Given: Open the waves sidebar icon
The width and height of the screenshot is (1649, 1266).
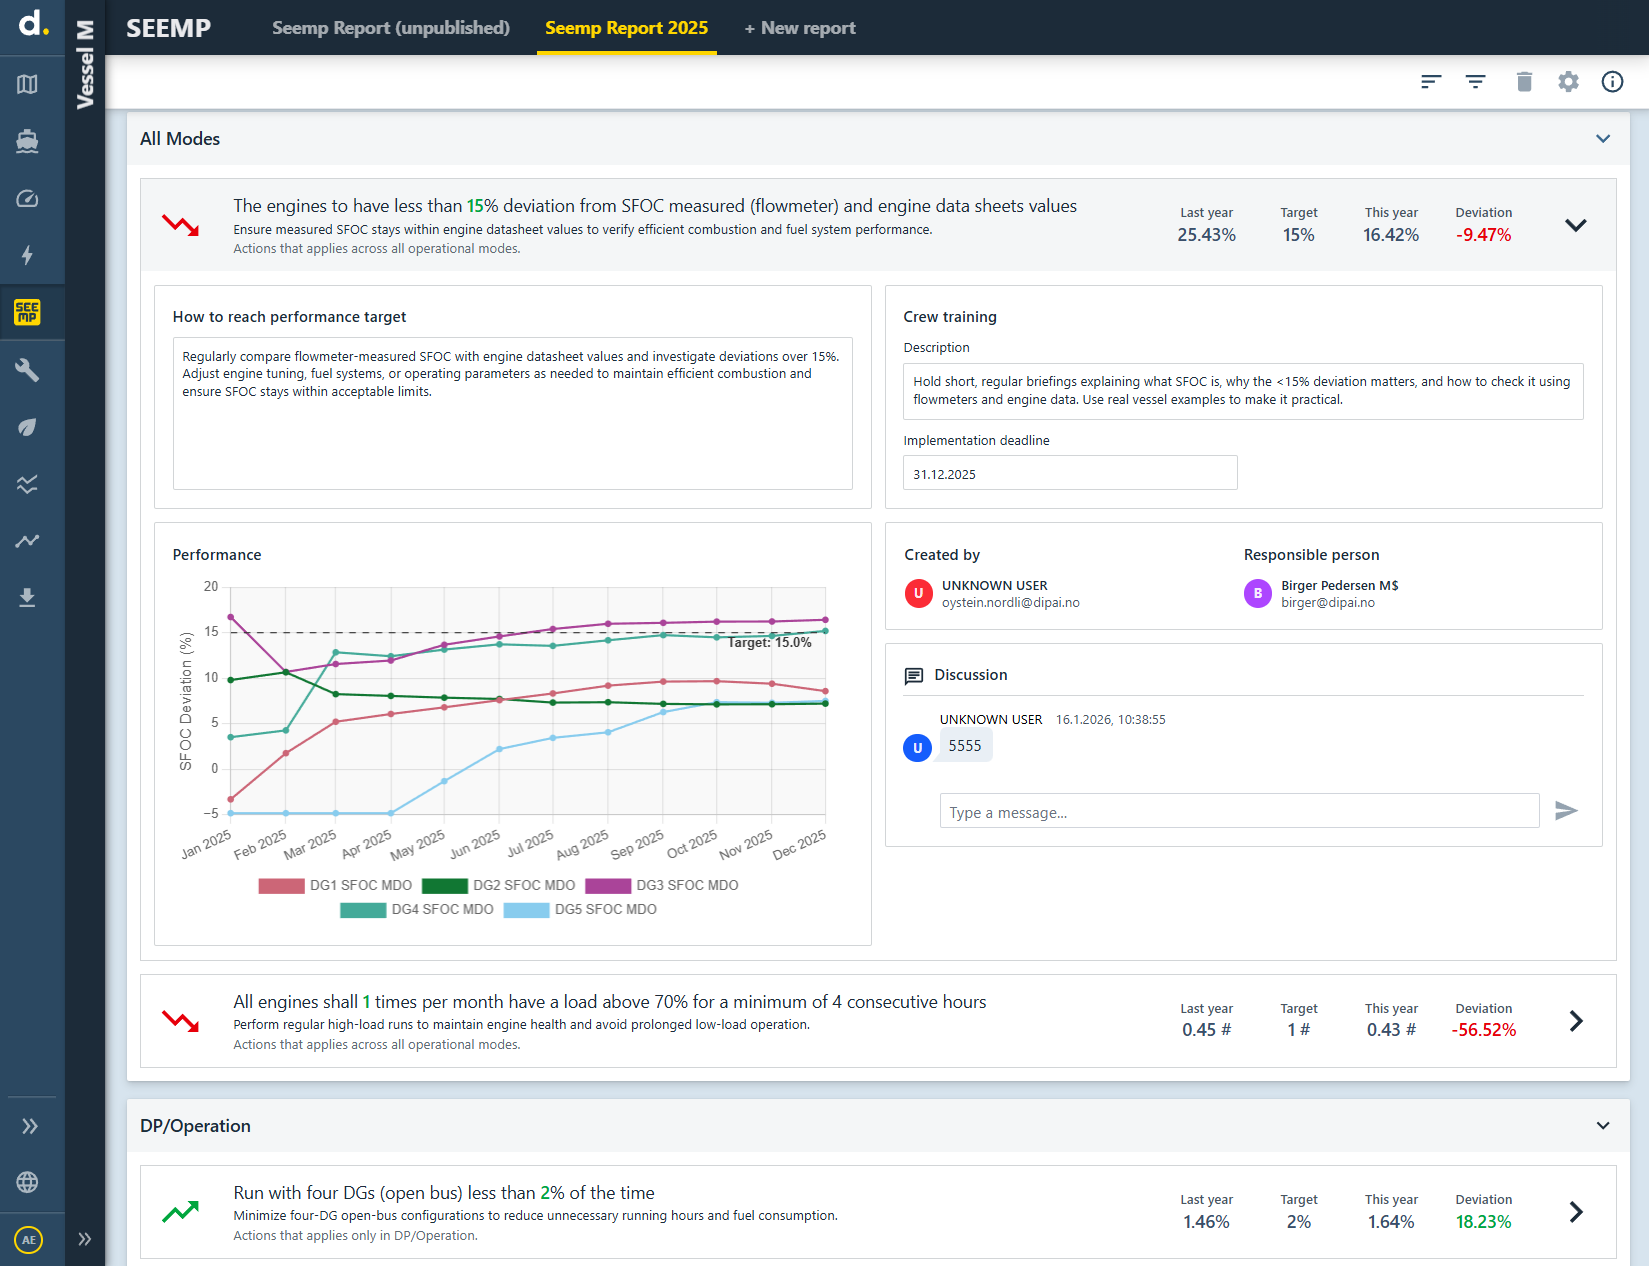Looking at the screenshot, I should pos(27,484).
